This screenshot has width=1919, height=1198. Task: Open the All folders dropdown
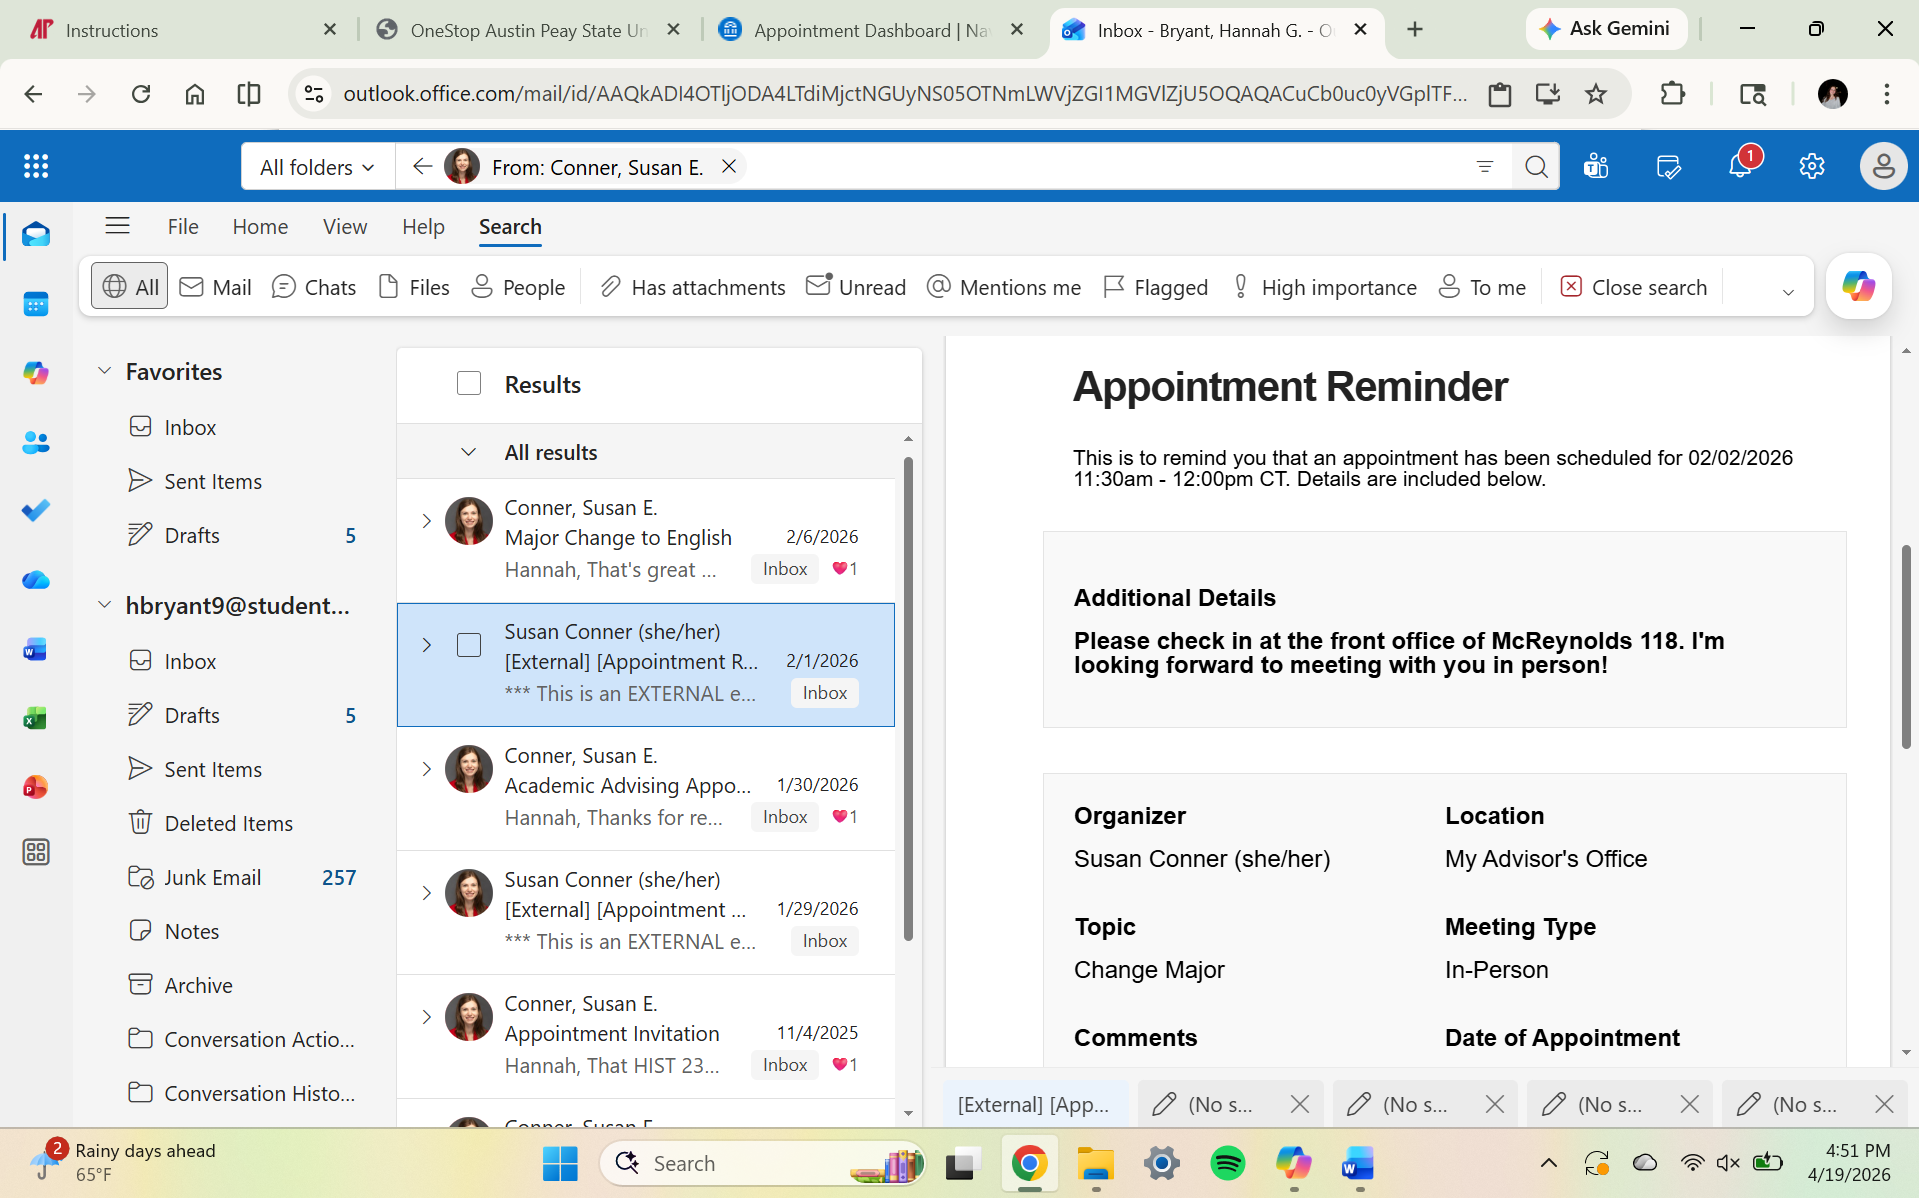317,166
